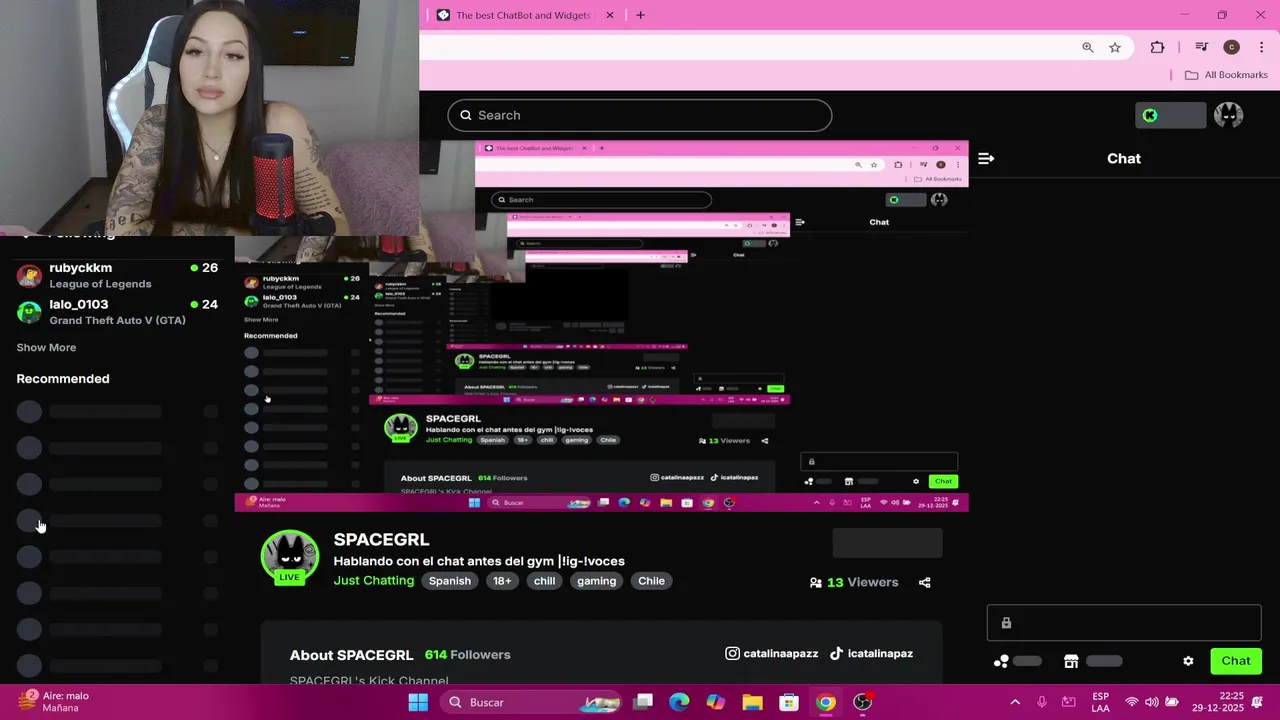Image resolution: width=1280 pixels, height=720 pixels.
Task: Collapse the chat panel with arrow icon
Action: click(986, 158)
